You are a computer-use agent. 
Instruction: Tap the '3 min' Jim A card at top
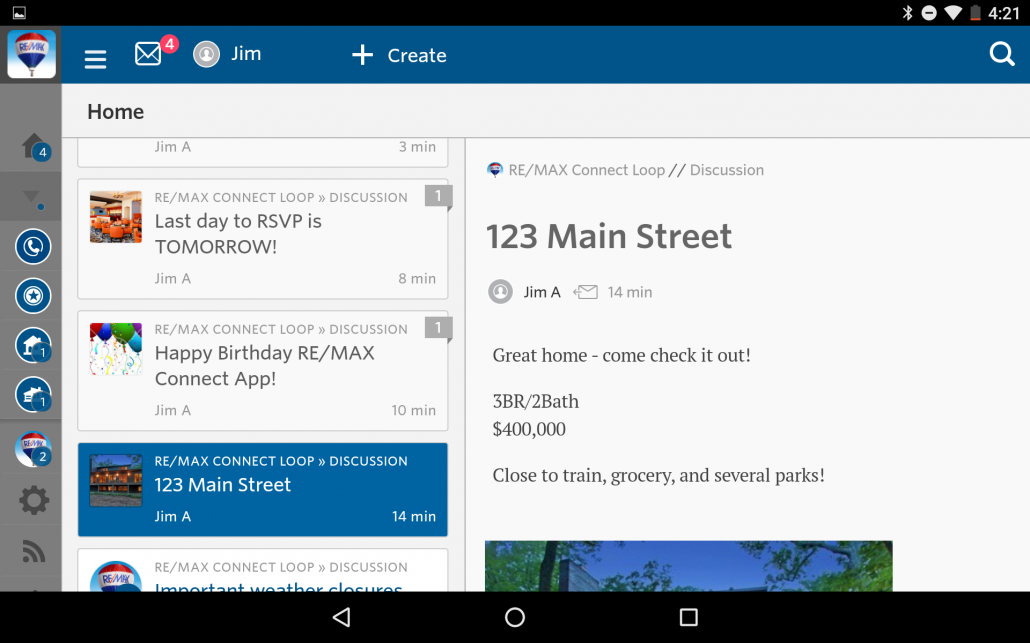(x=263, y=152)
